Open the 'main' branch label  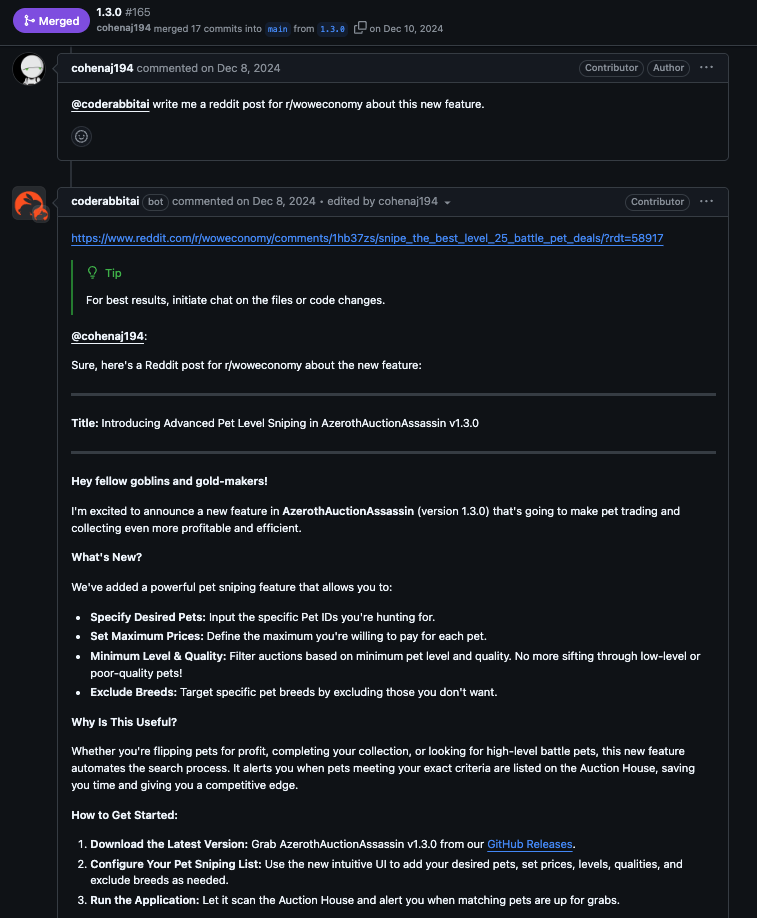[277, 29]
